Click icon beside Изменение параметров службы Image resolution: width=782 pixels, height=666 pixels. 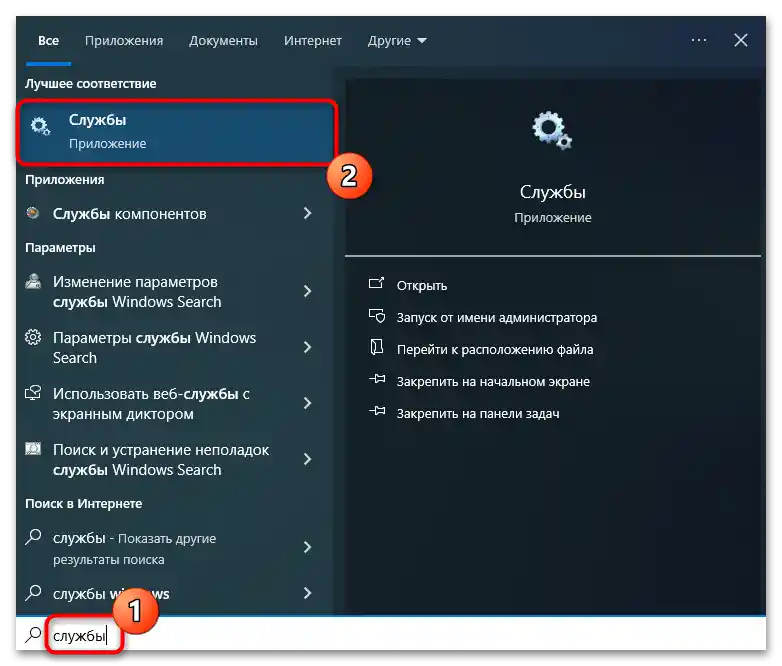(33, 282)
